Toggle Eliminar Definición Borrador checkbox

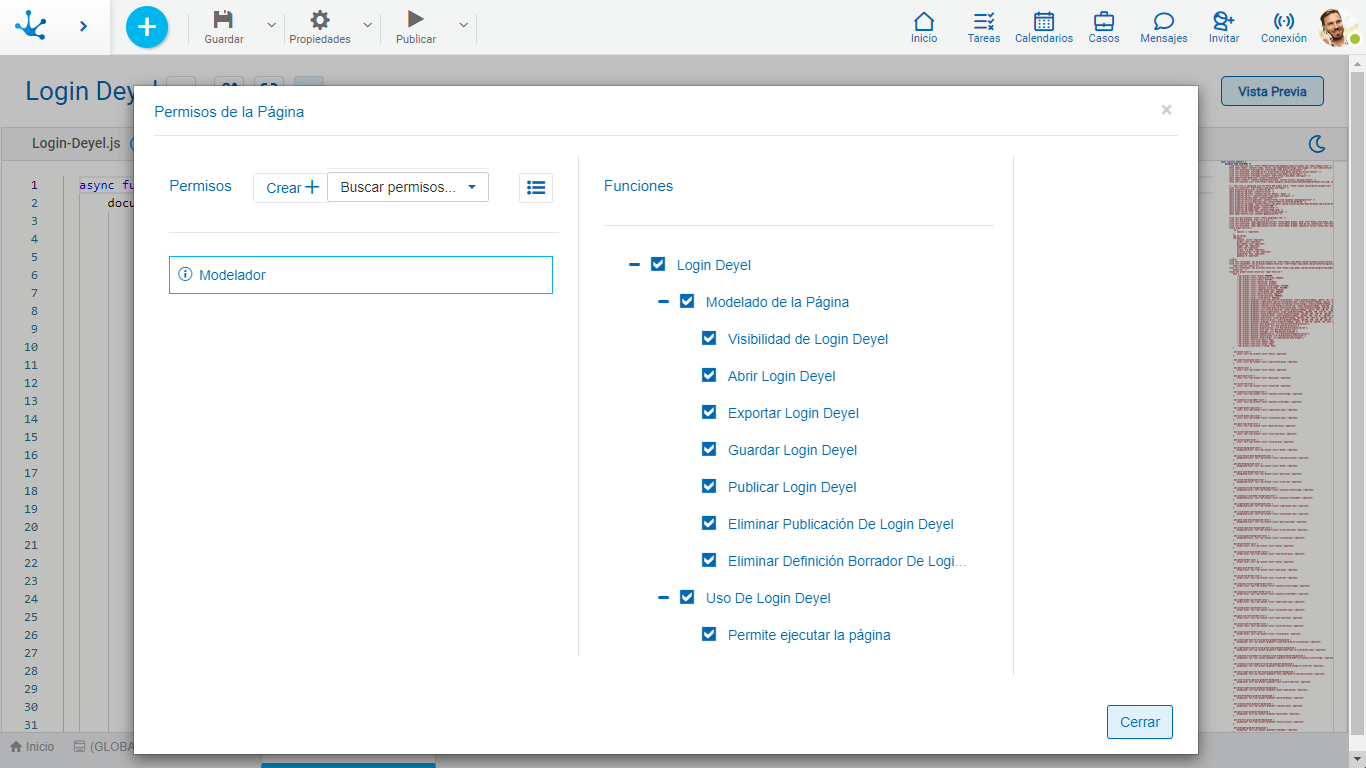point(709,560)
